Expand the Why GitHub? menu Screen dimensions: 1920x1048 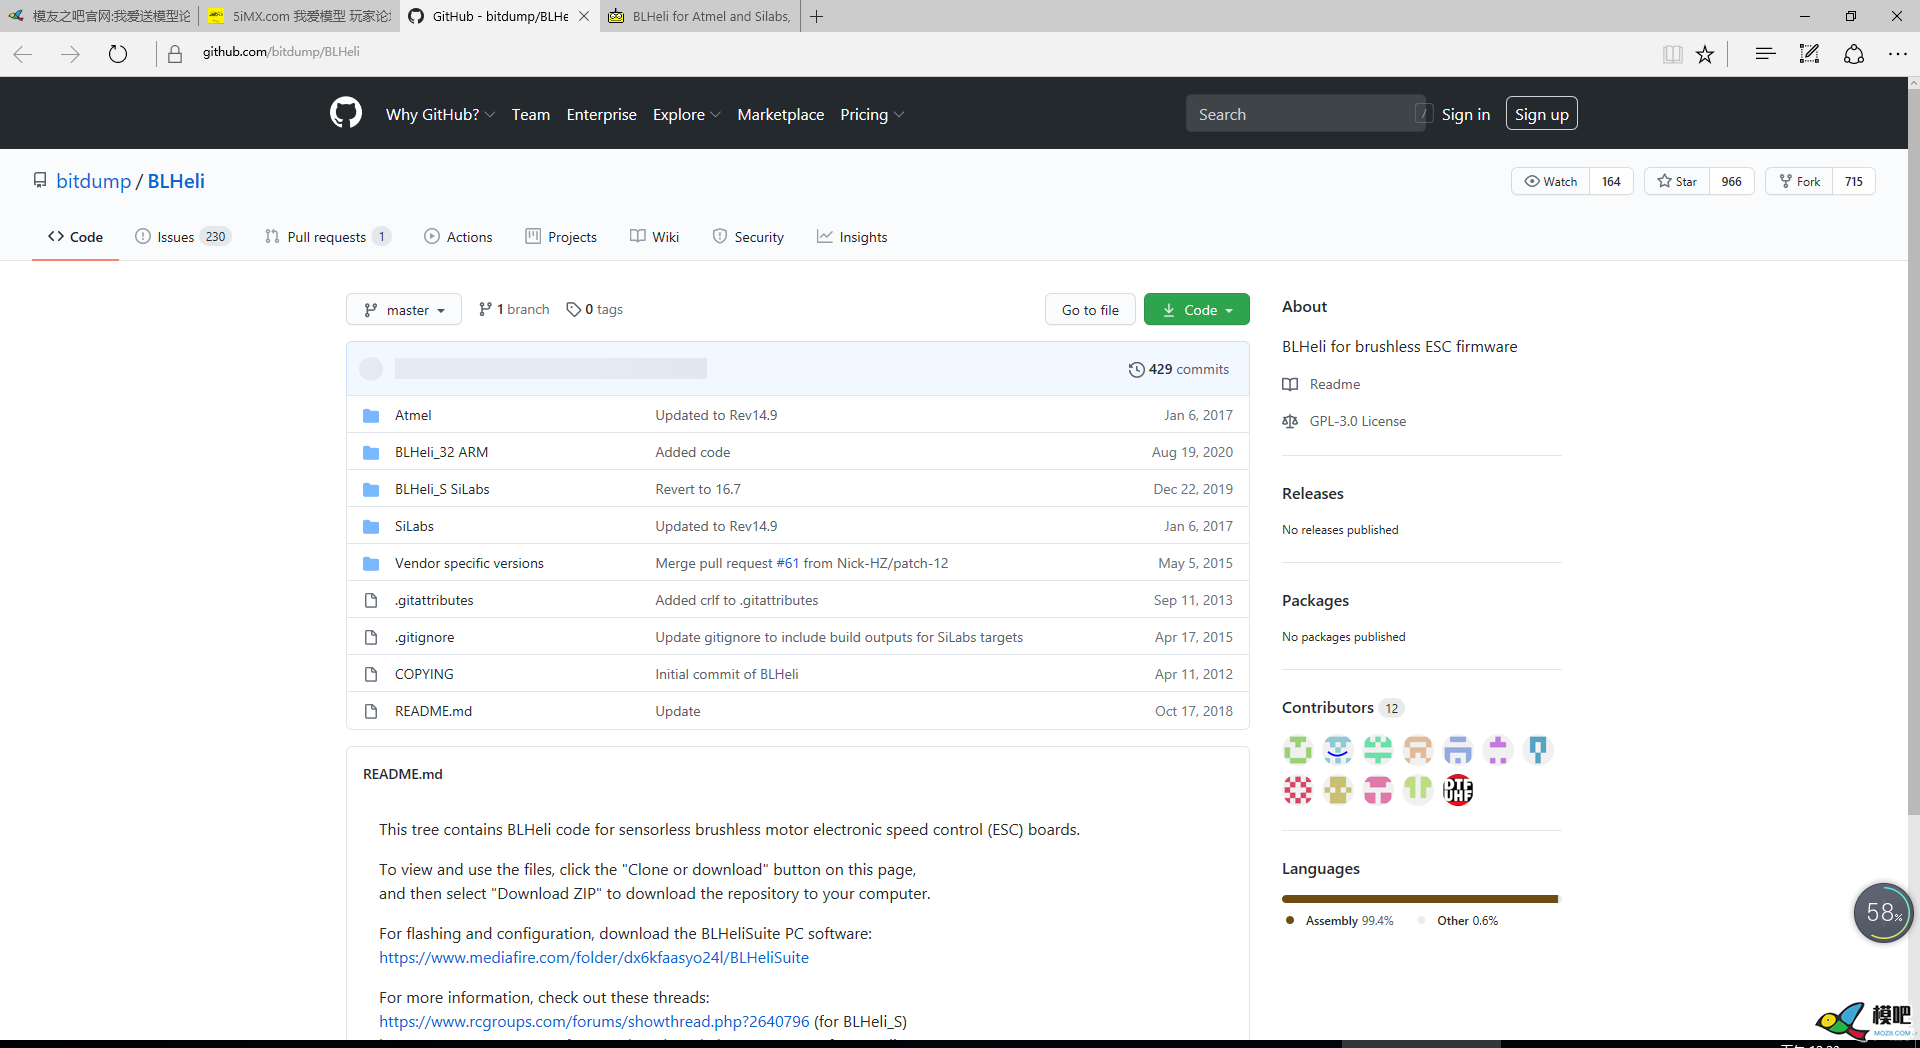[440, 114]
